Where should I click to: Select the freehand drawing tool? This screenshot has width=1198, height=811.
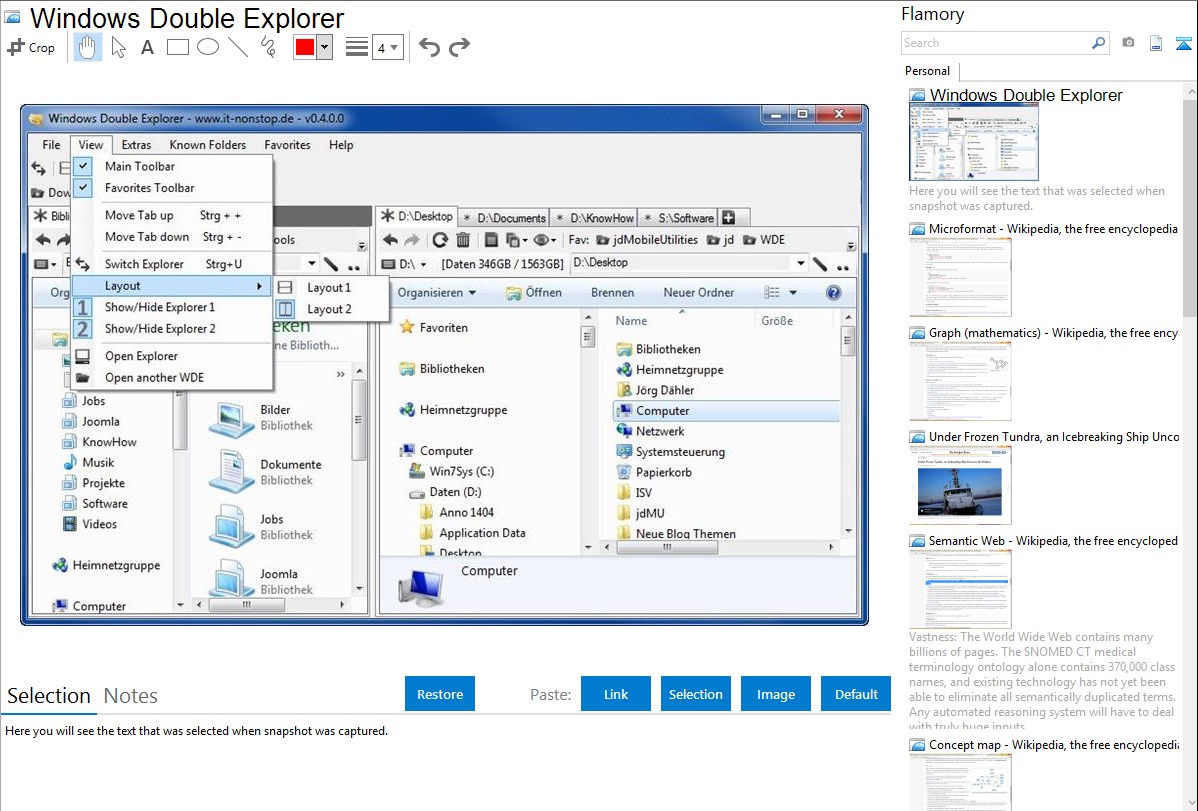268,47
